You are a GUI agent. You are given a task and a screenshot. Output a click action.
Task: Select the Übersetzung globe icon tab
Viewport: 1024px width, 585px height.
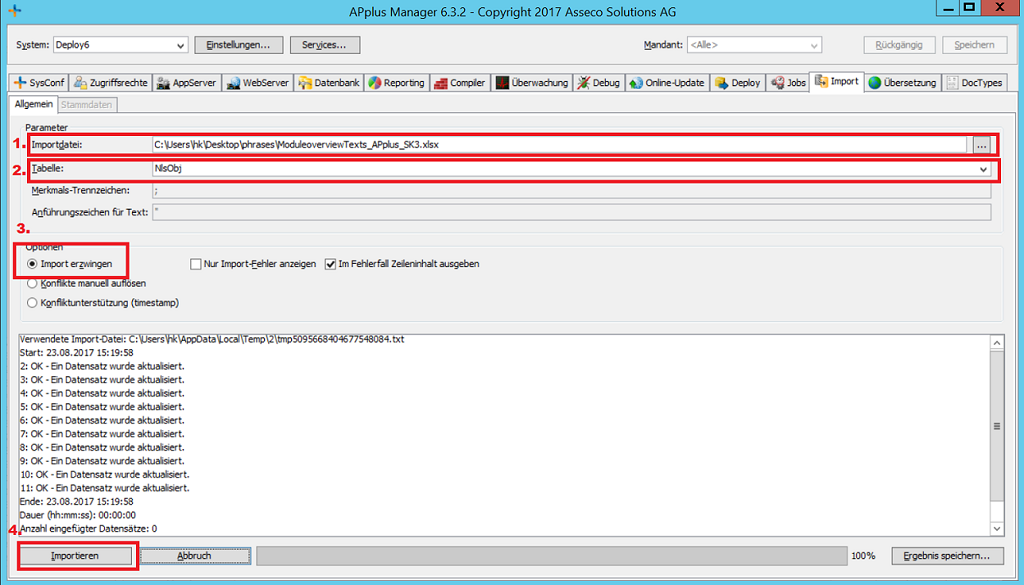[874, 83]
